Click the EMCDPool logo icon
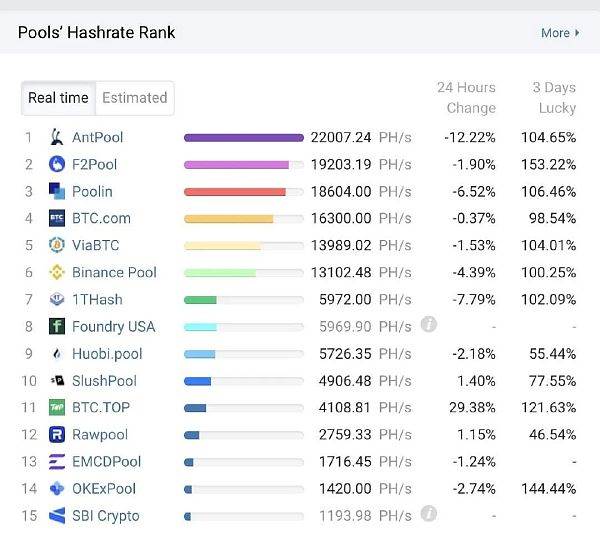The width and height of the screenshot is (600, 535). click(57, 462)
